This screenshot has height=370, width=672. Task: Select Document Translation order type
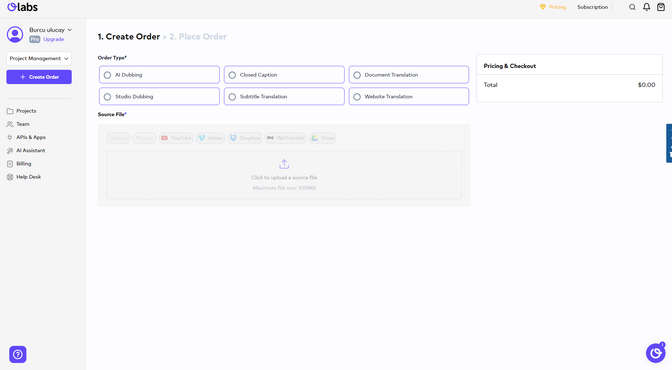[x=409, y=75]
